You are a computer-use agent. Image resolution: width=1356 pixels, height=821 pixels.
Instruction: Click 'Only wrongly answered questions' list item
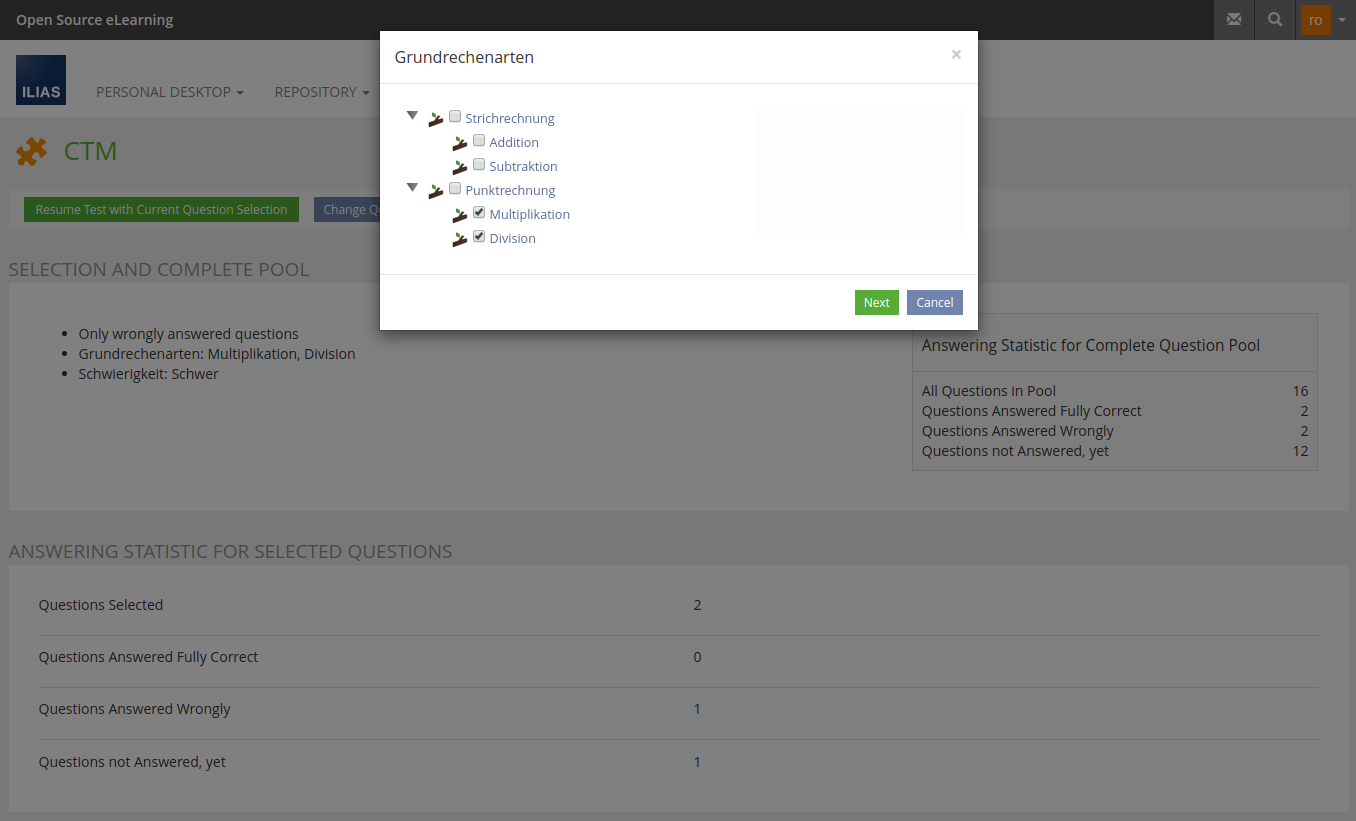189,334
